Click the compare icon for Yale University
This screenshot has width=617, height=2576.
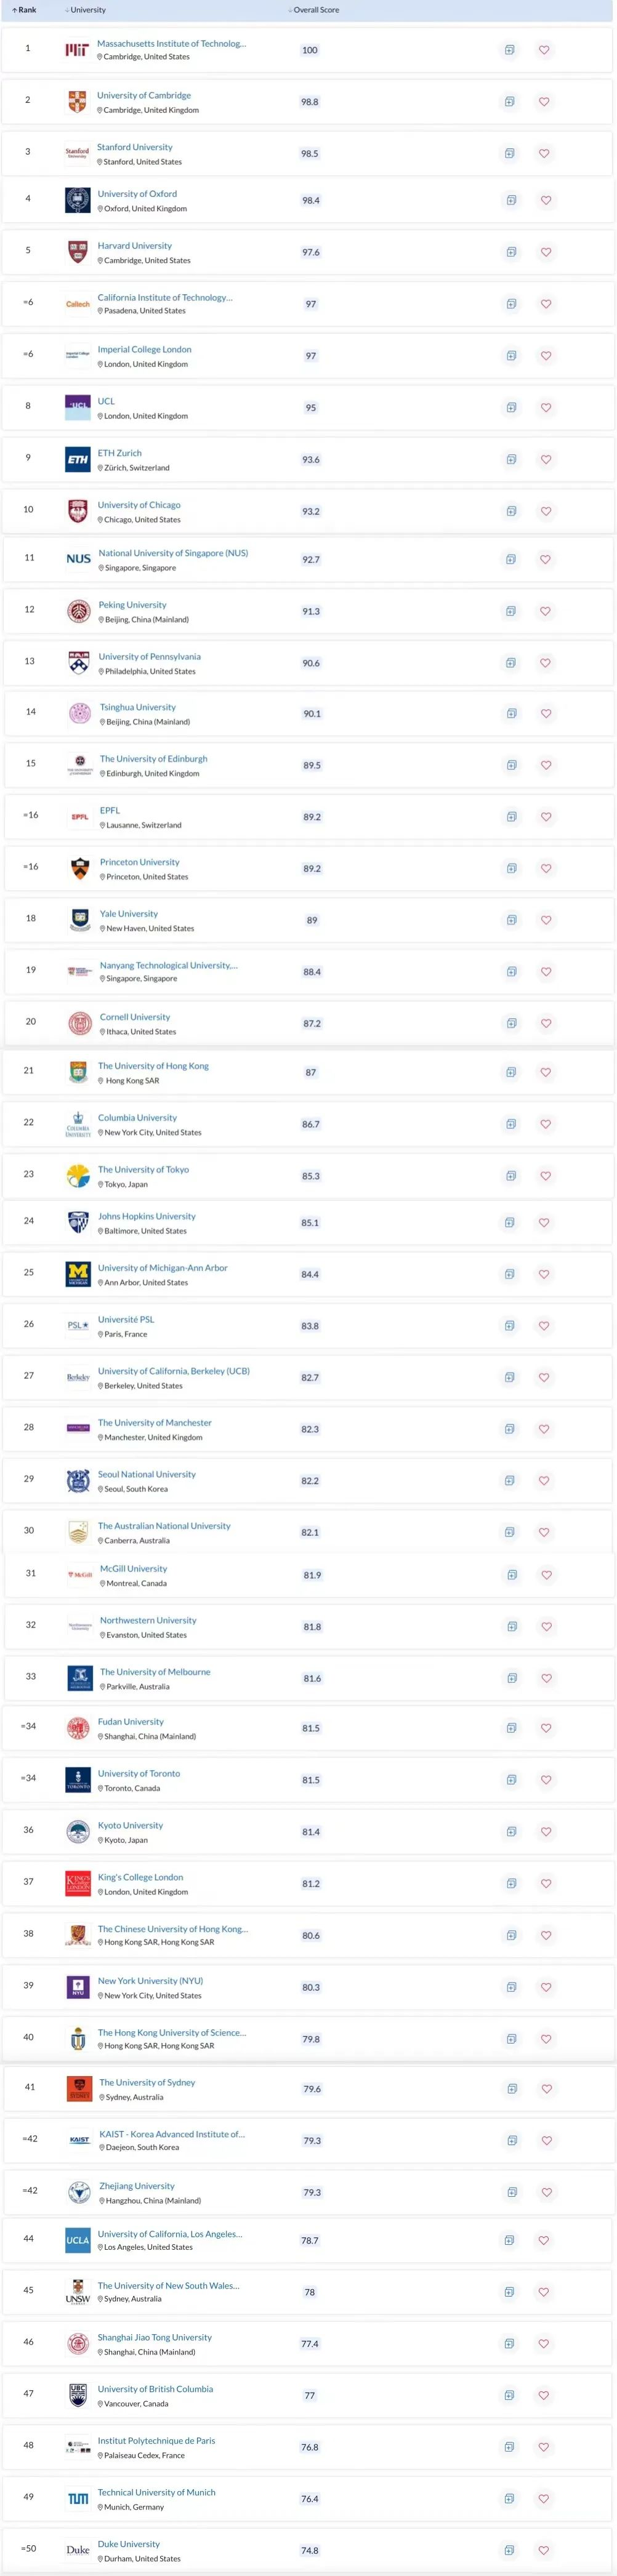[511, 920]
